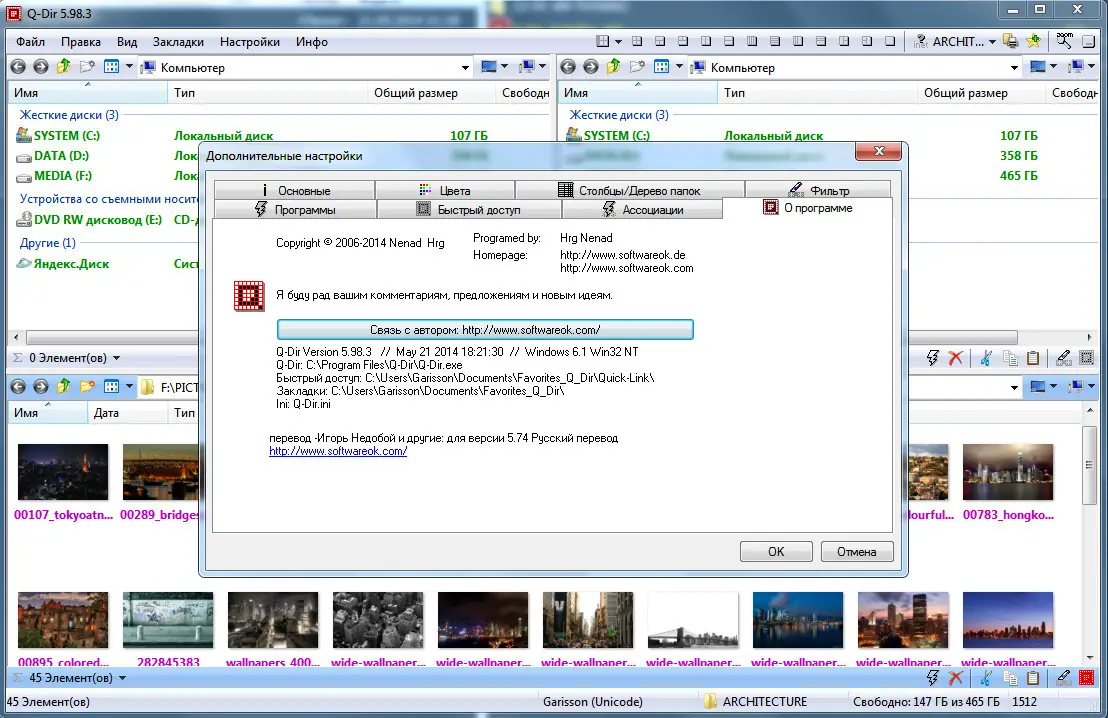The image size is (1108, 718).
Task: Open the zoom magnifier tool
Action: [x=1064, y=41]
